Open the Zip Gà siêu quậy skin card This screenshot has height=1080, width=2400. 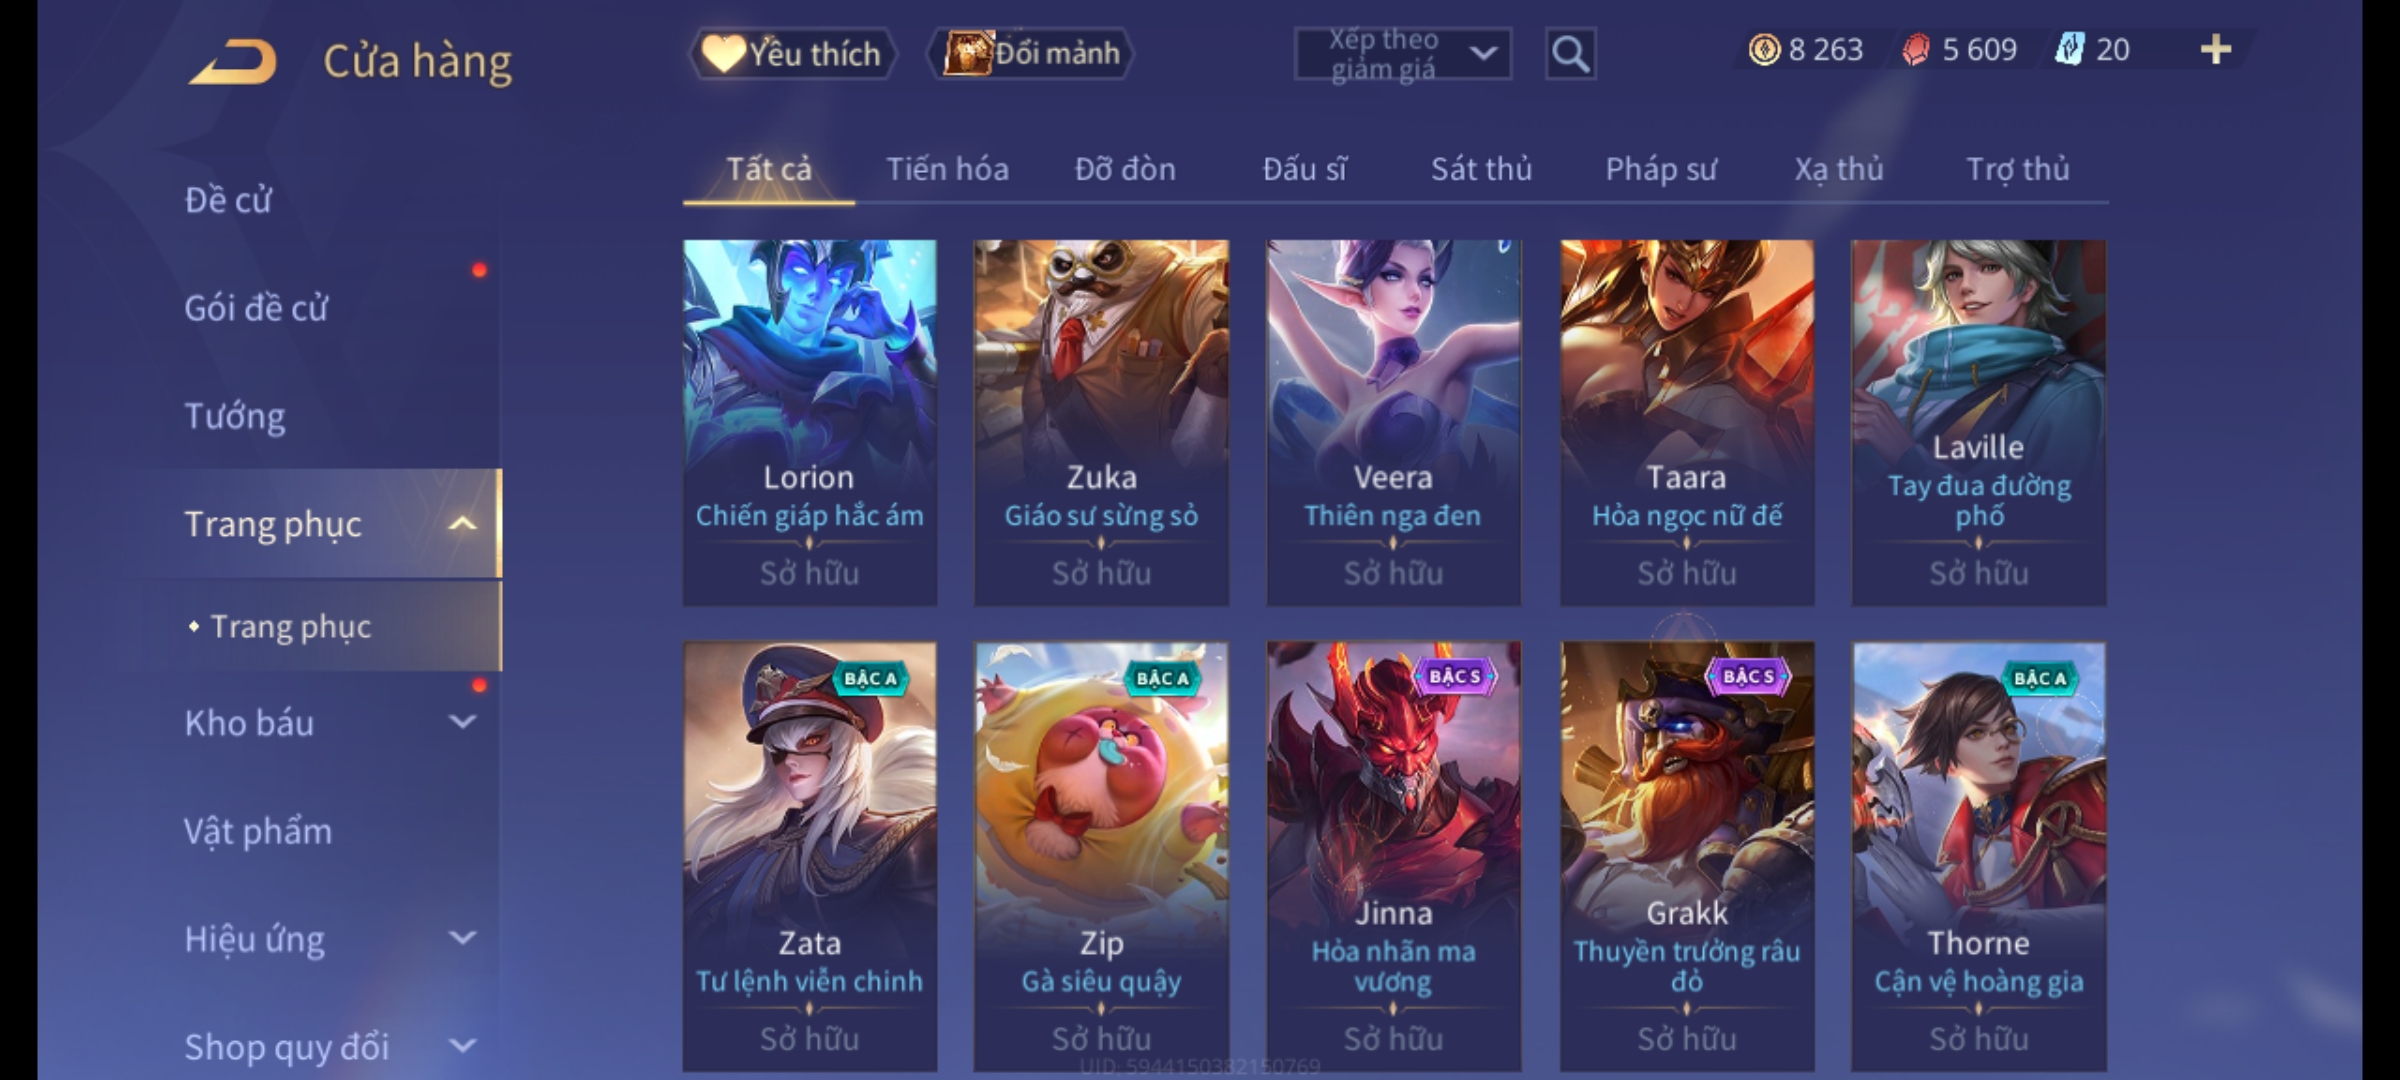(1101, 857)
